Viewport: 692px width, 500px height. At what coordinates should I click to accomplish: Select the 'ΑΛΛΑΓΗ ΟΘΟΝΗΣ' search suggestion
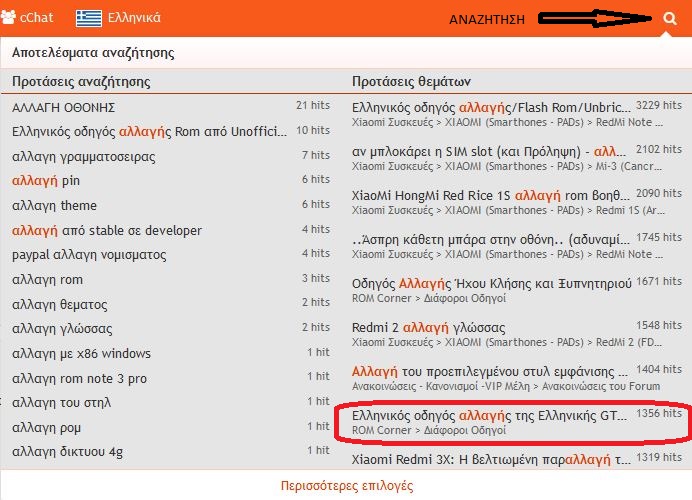click(x=64, y=107)
